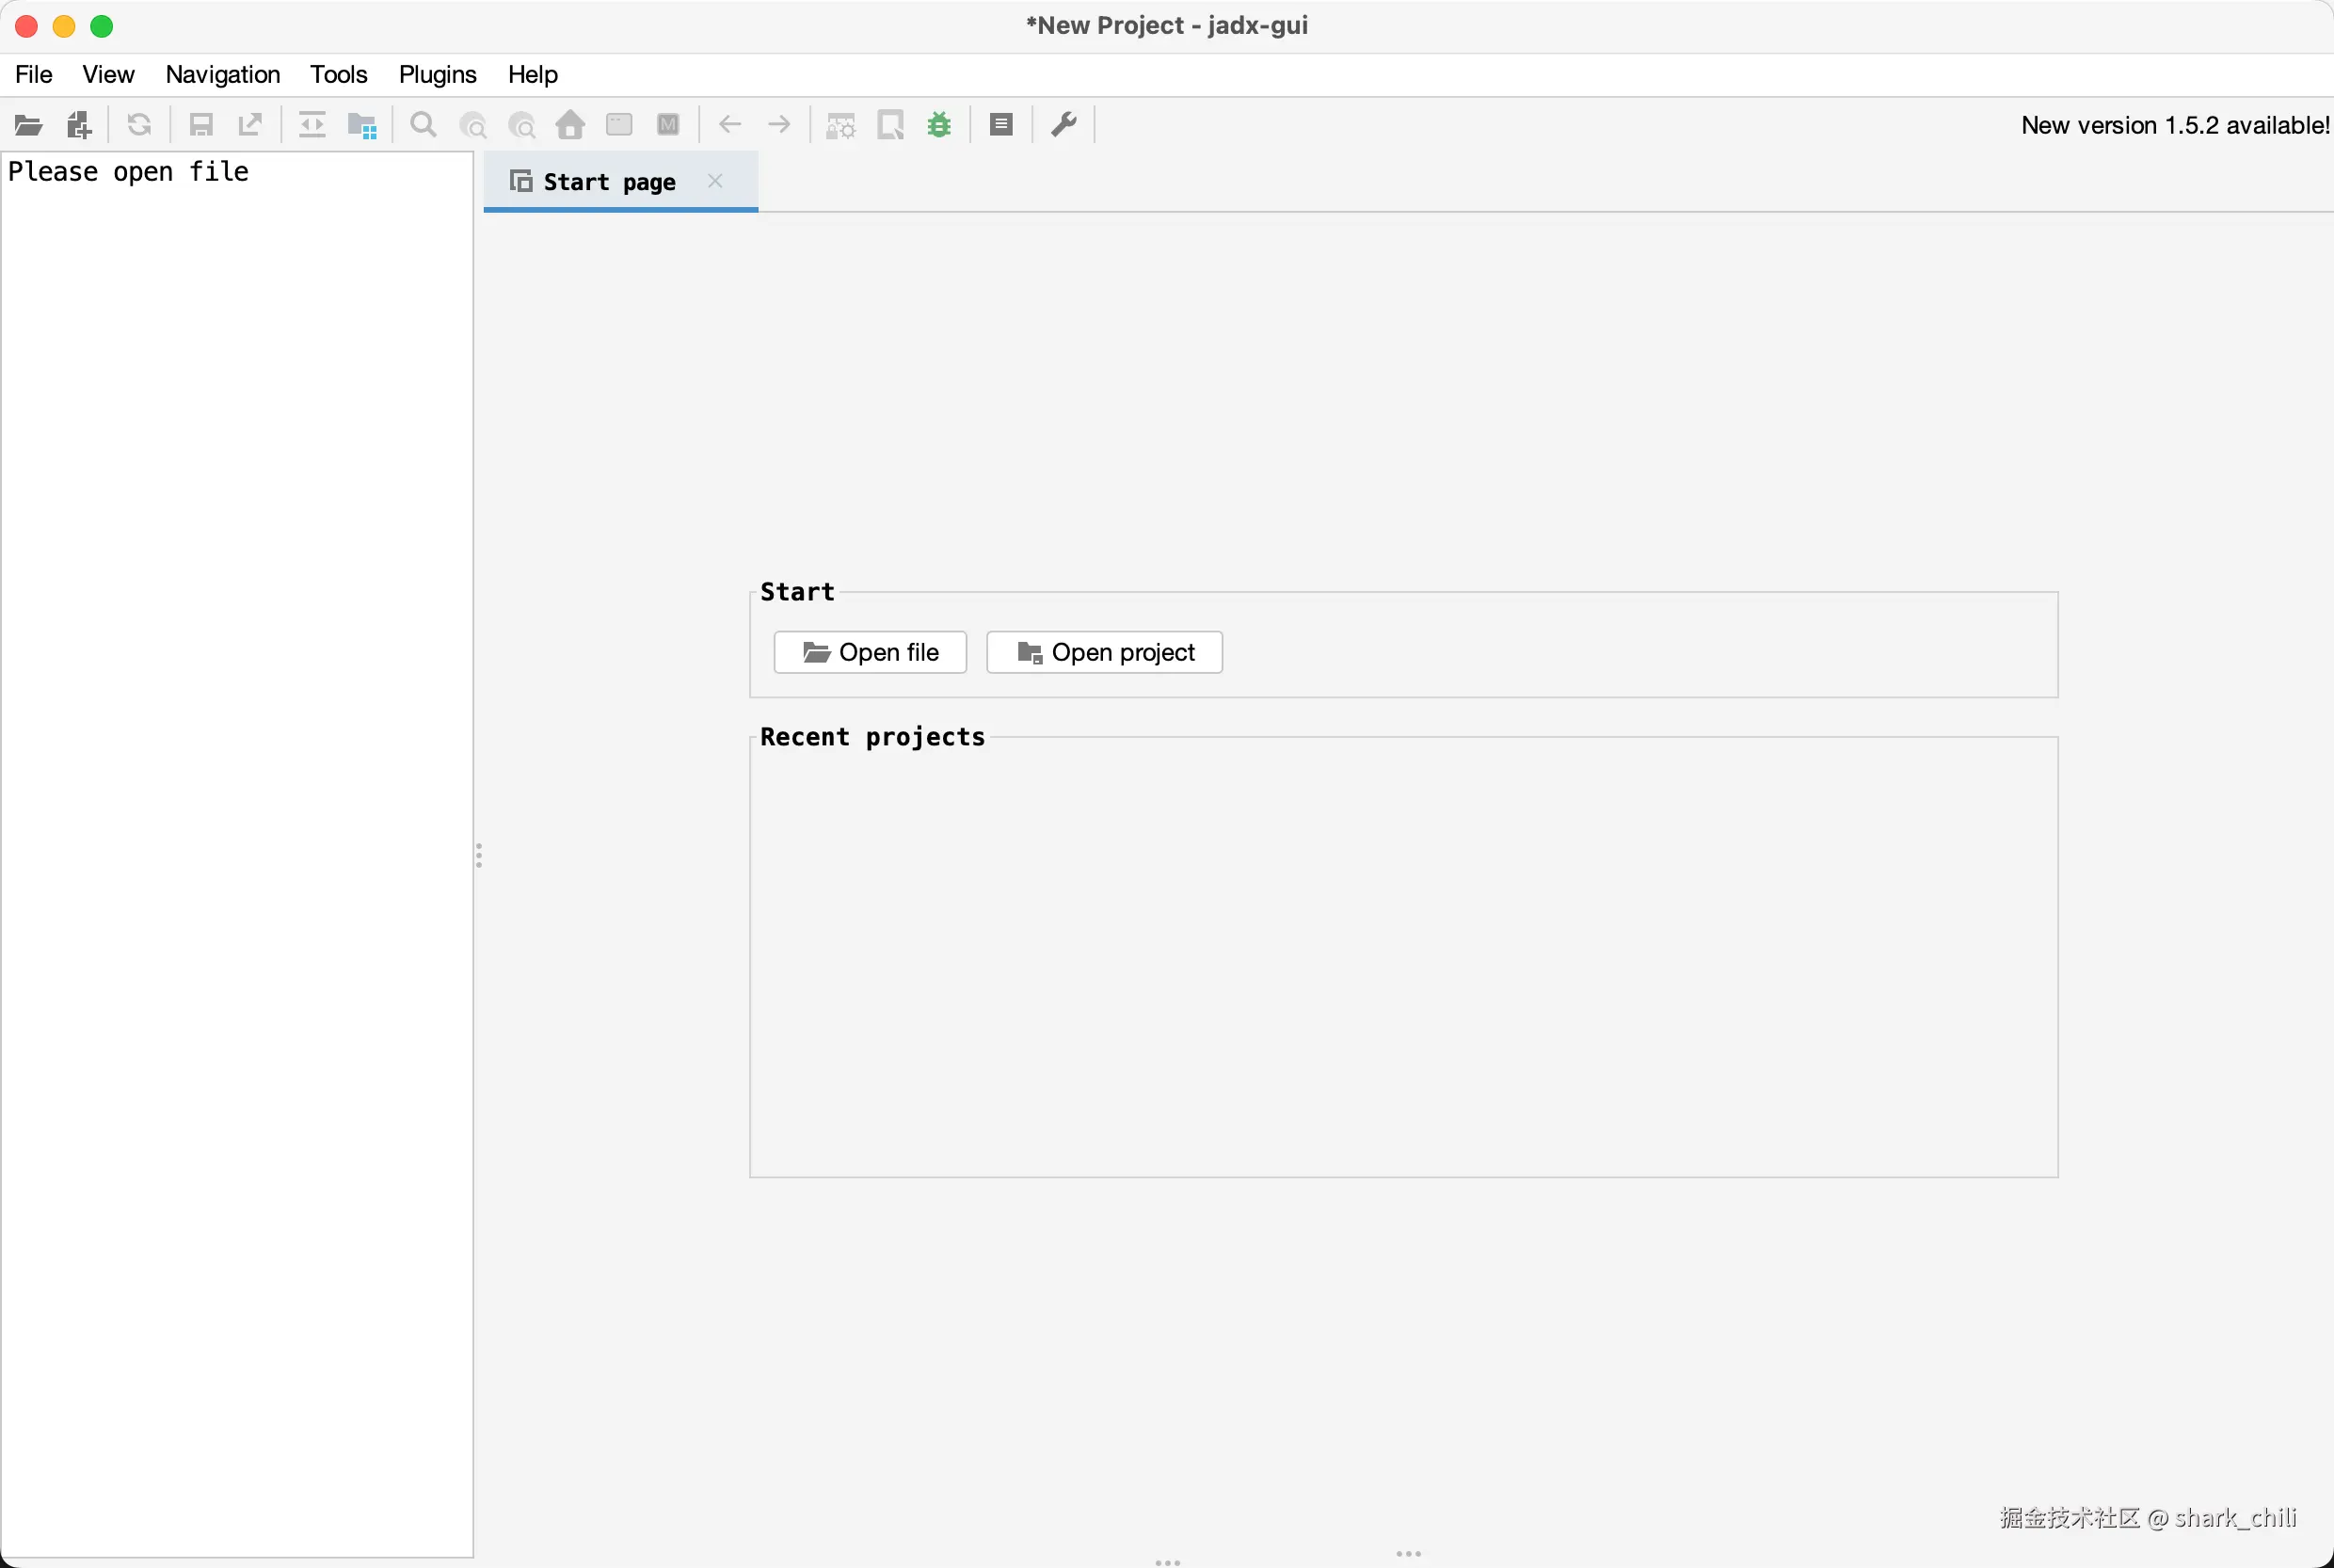Open the Navigation menu
Screen dimensions: 2334x1568
pyautogui.click(x=222, y=74)
